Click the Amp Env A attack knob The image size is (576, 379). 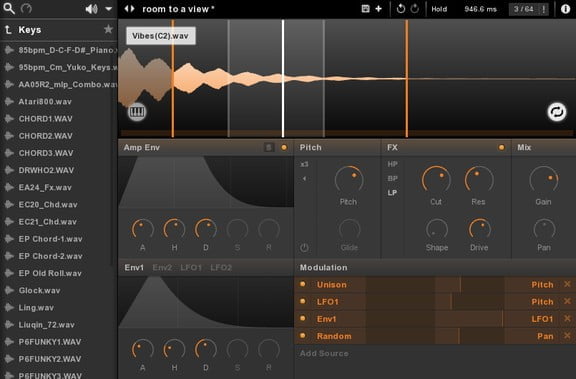click(x=143, y=230)
